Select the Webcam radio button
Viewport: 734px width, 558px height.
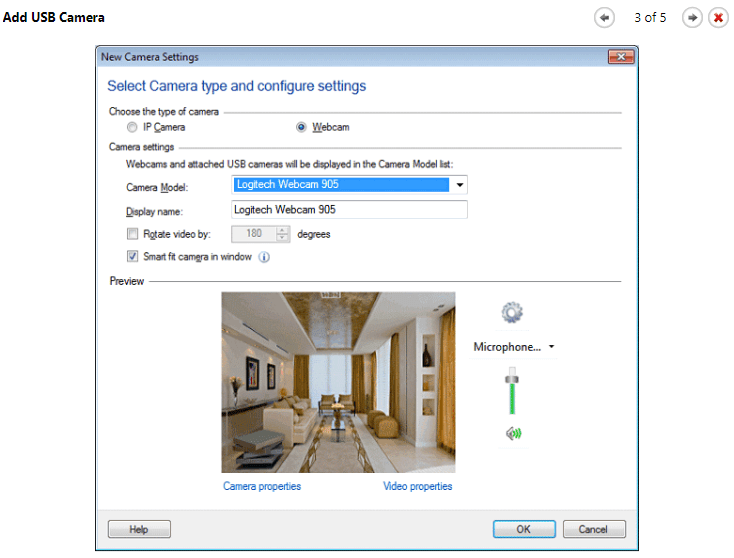tap(301, 127)
